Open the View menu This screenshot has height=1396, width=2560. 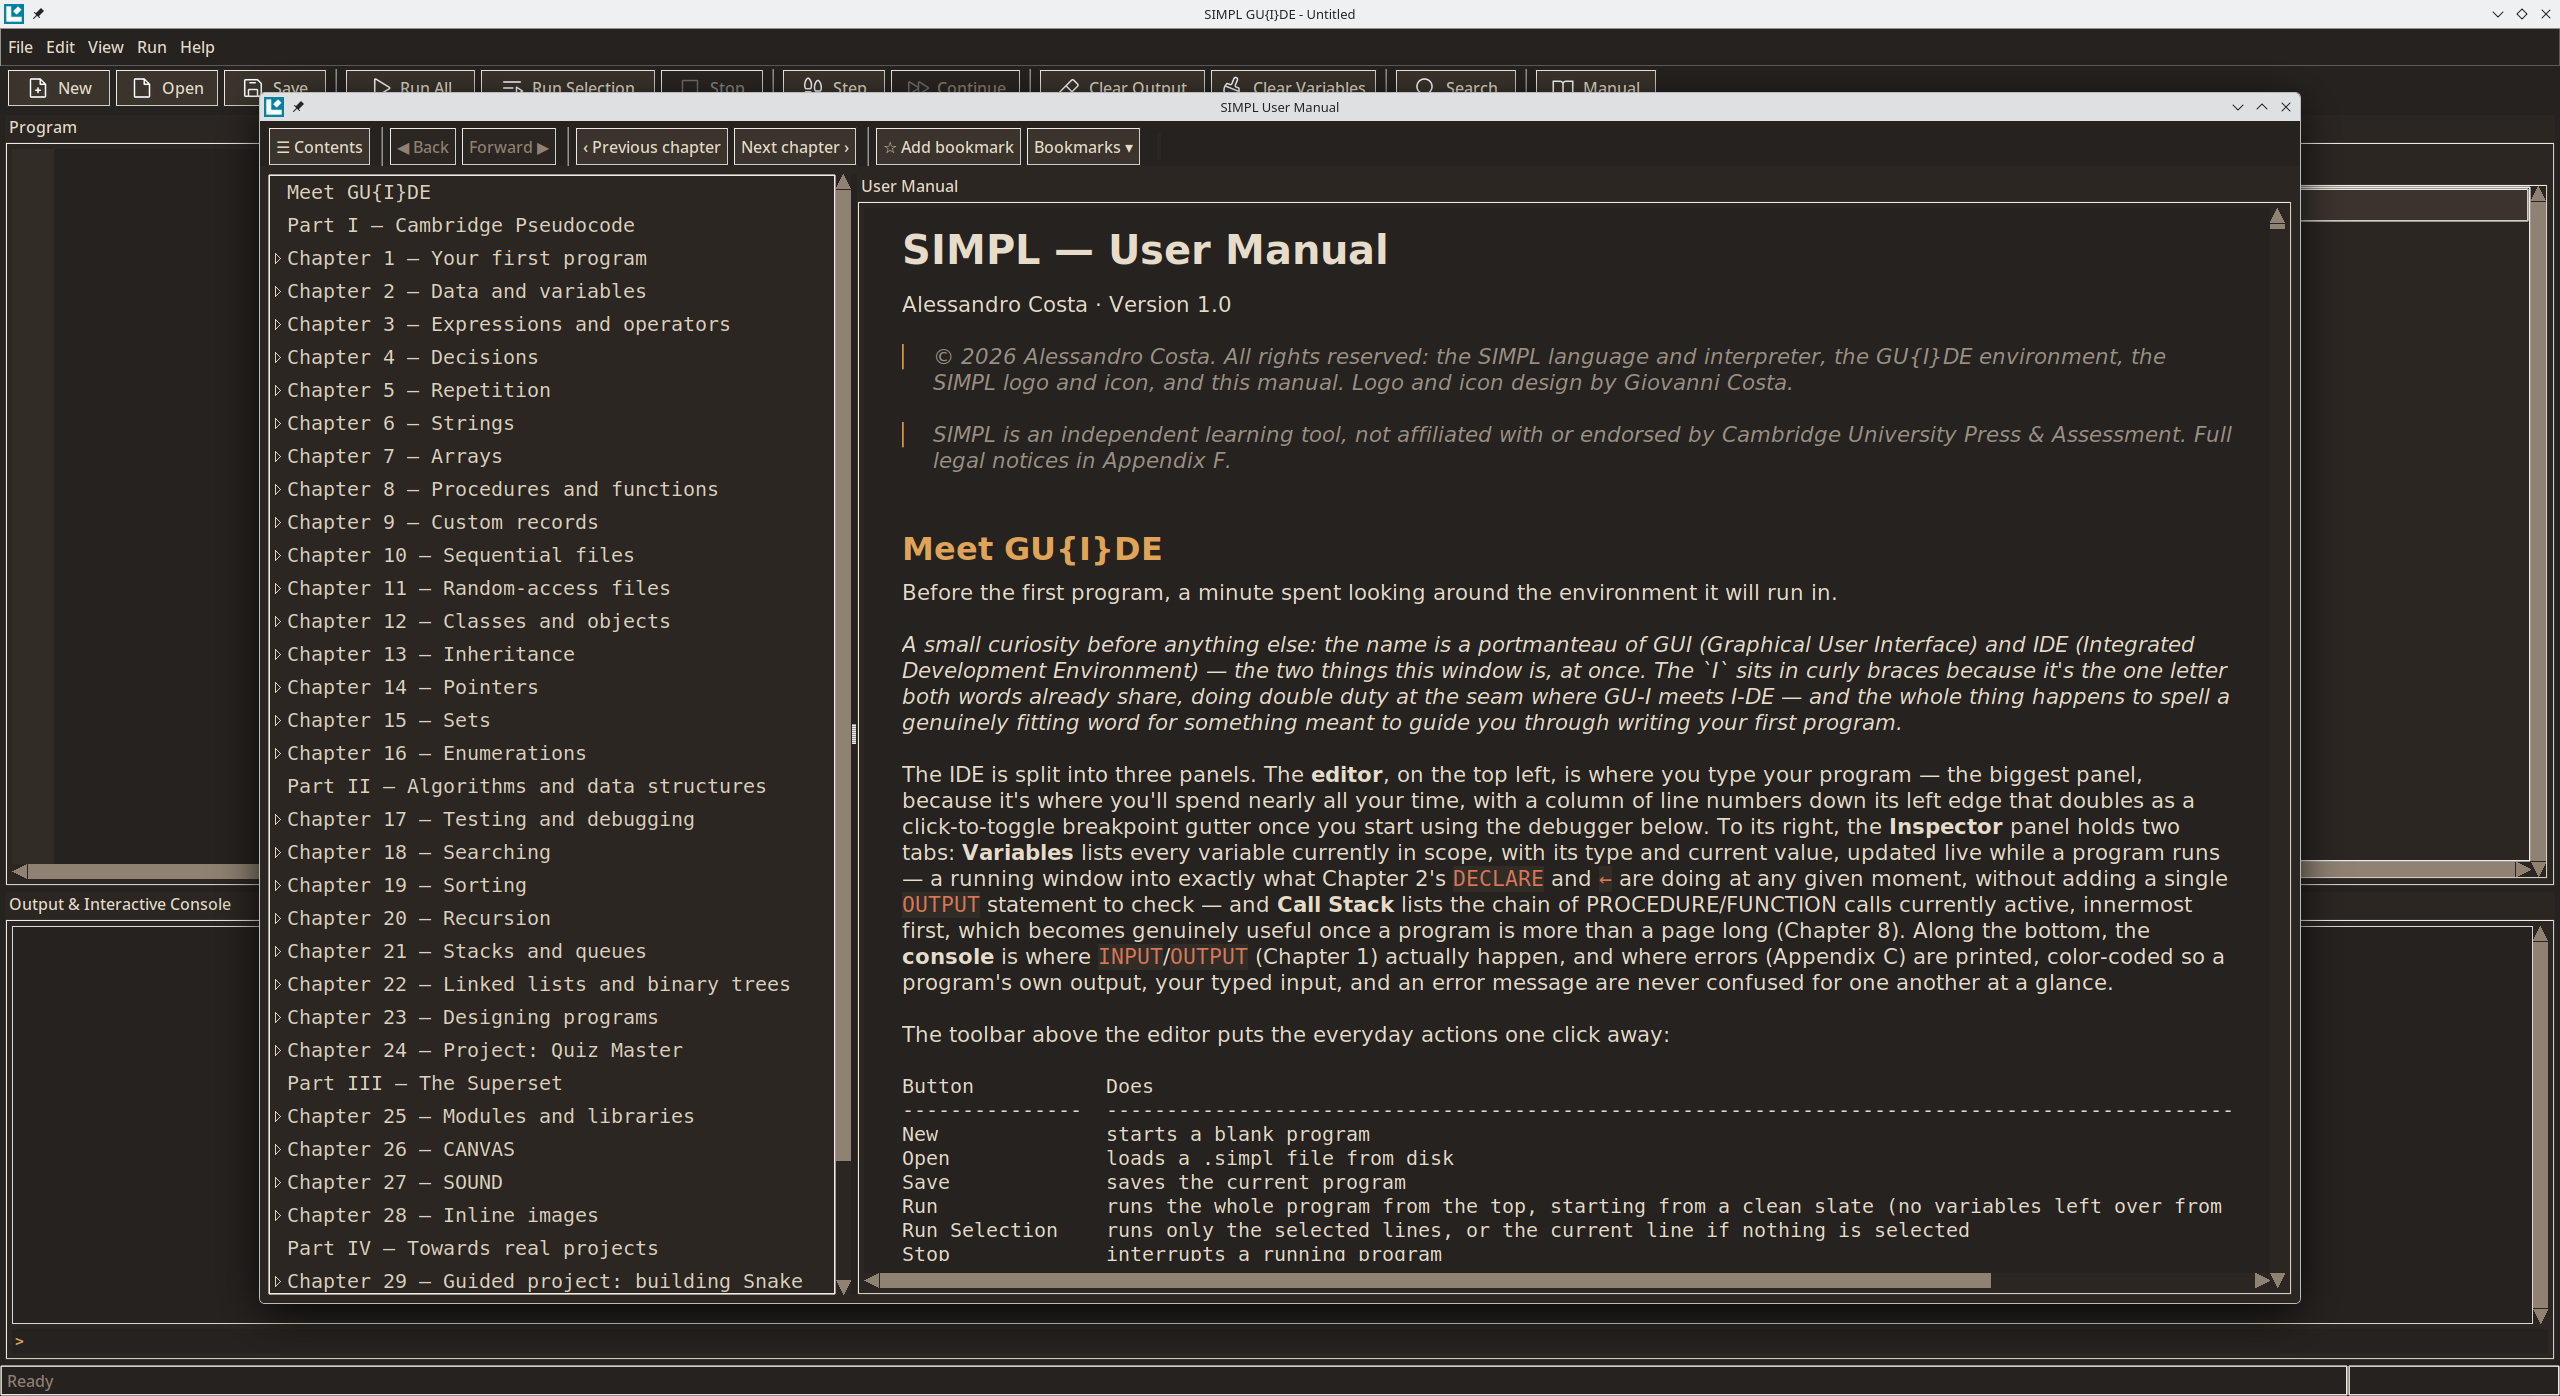tap(105, 47)
